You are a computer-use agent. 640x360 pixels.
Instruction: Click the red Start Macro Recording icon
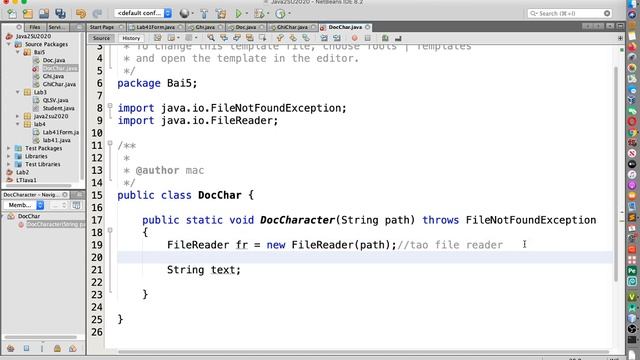[x=354, y=38]
